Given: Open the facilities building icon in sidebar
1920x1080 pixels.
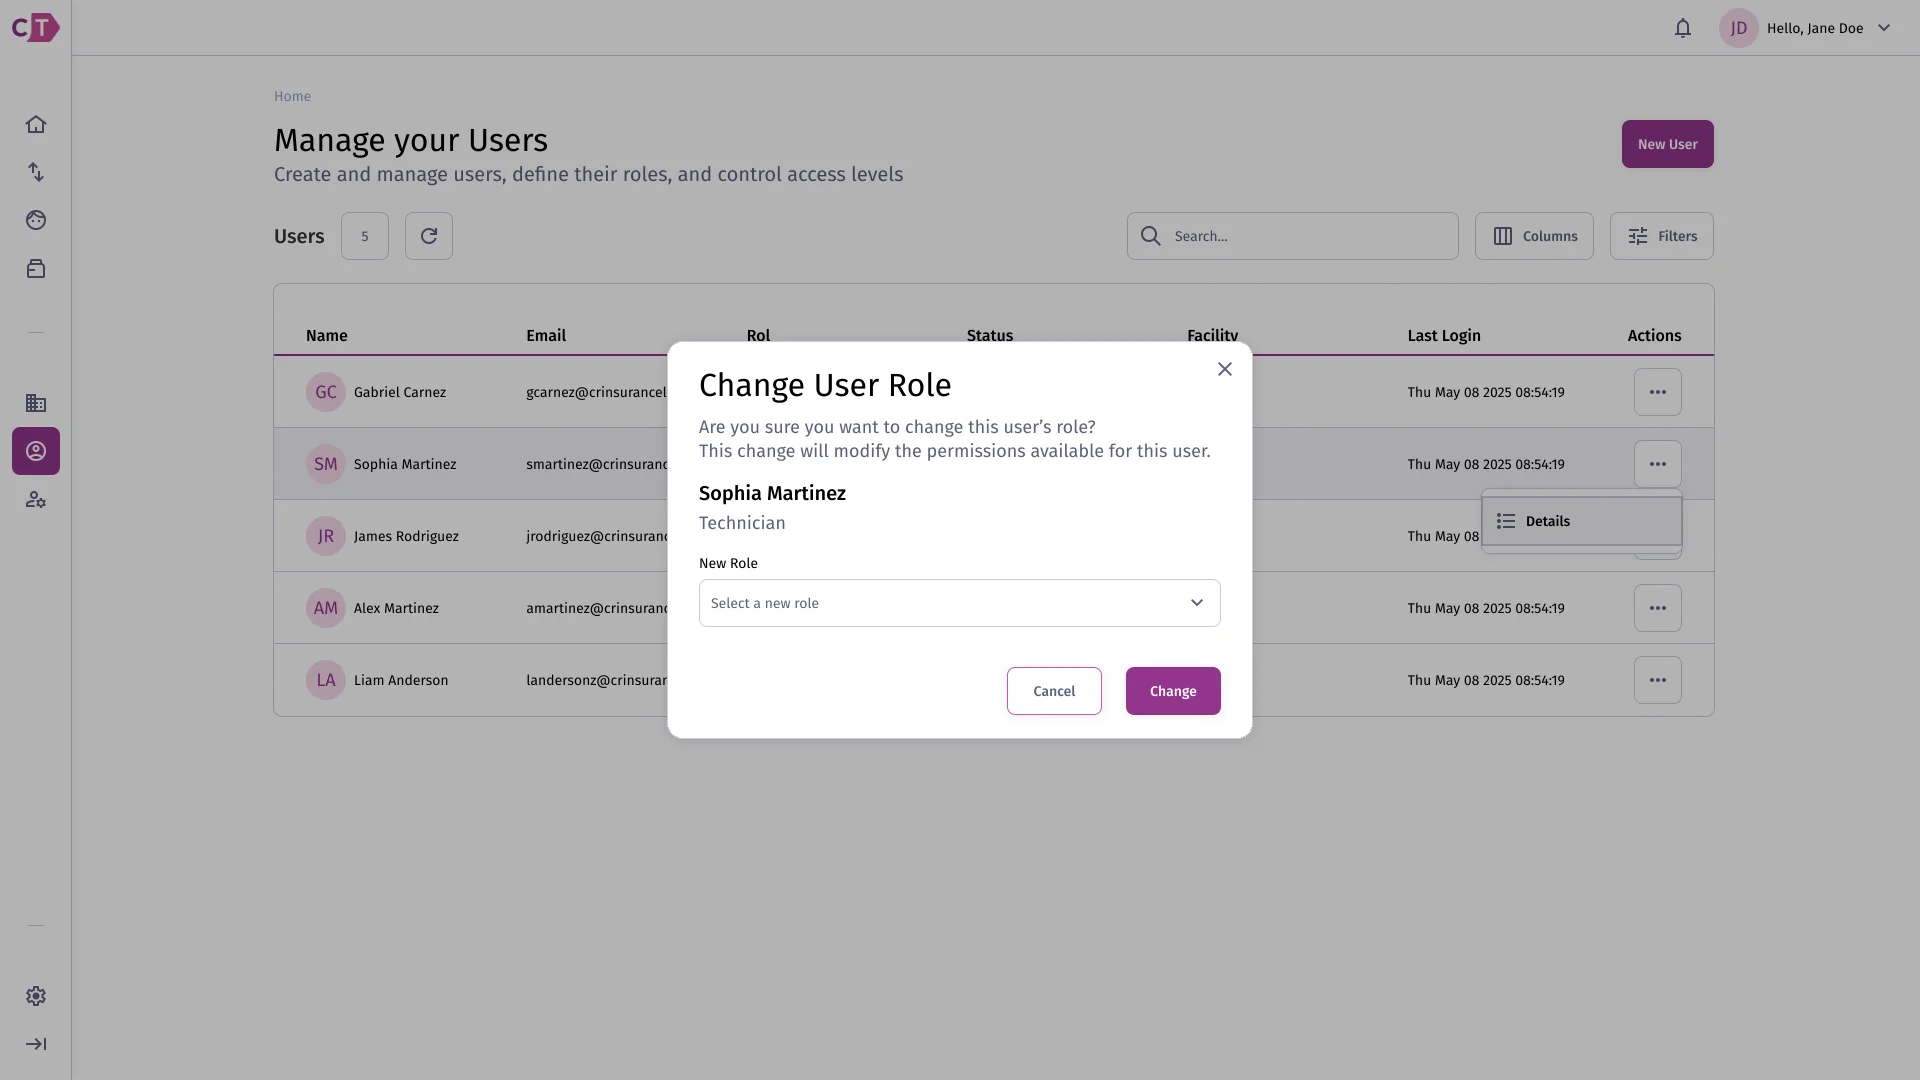Looking at the screenshot, I should pos(36,403).
